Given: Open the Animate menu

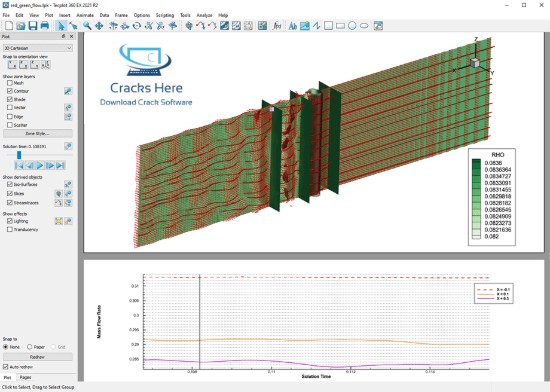Looking at the screenshot, I should pyautogui.click(x=85, y=15).
